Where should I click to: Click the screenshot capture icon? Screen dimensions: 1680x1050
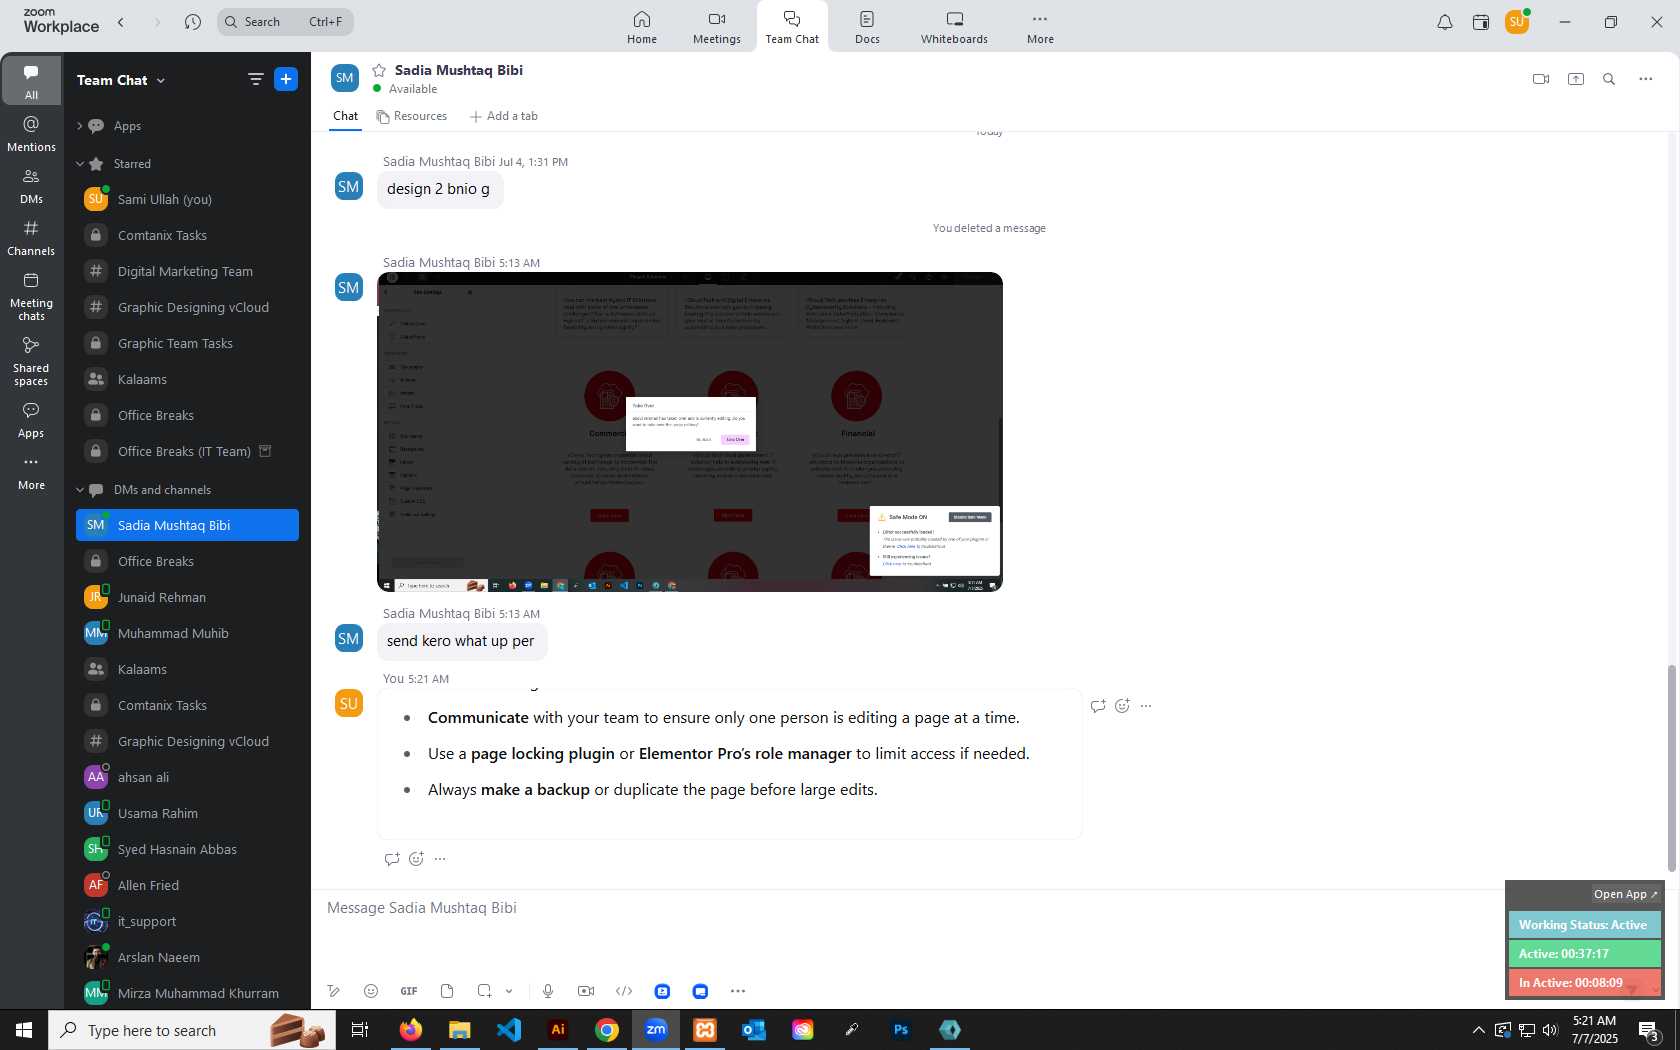(x=484, y=991)
